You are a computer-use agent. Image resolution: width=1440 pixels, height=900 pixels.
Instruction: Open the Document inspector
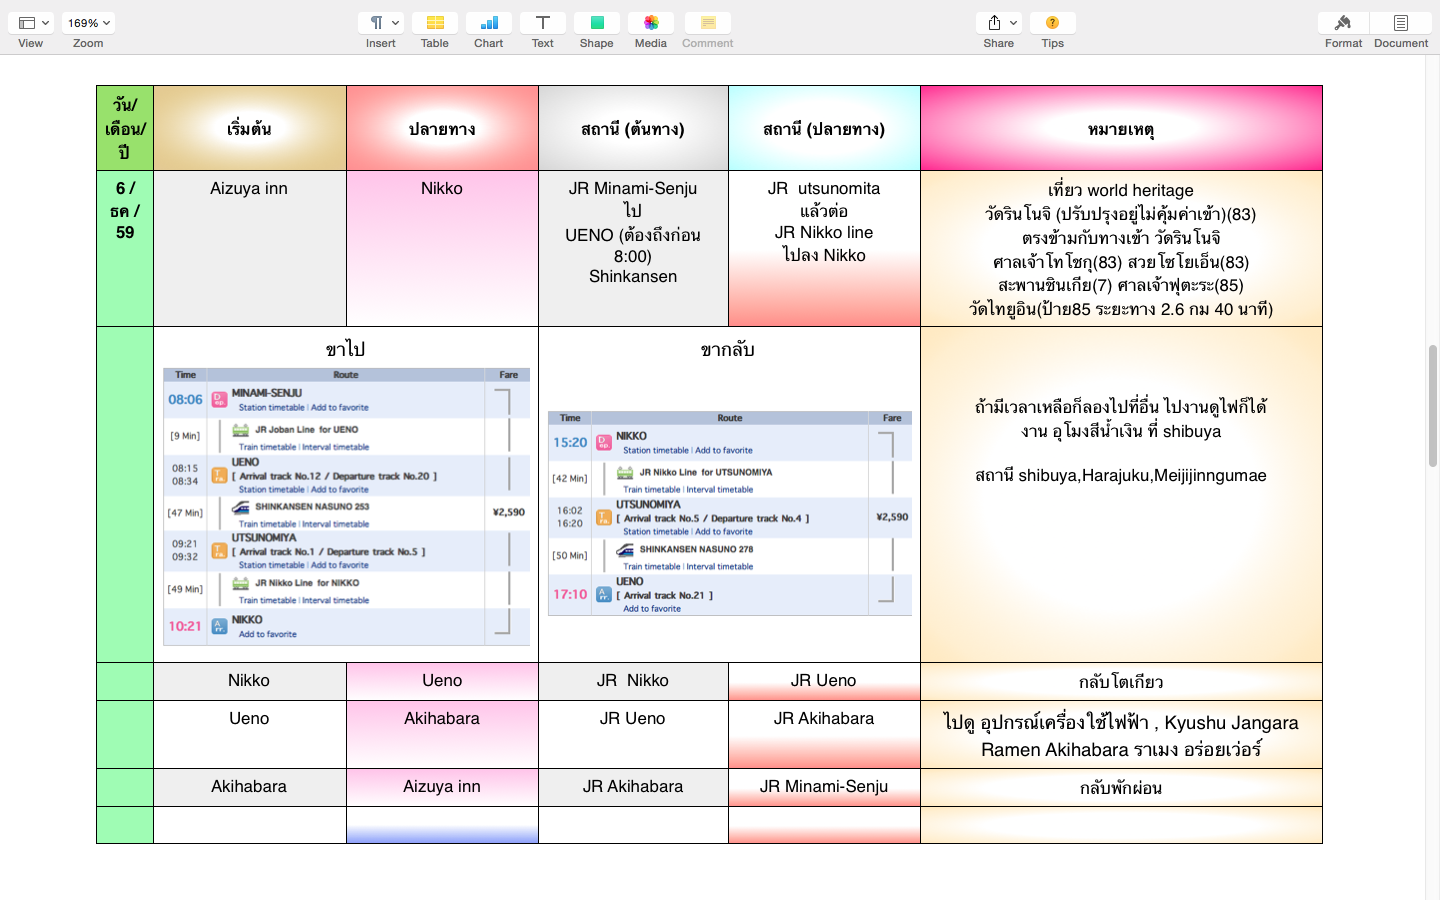pyautogui.click(x=1401, y=23)
